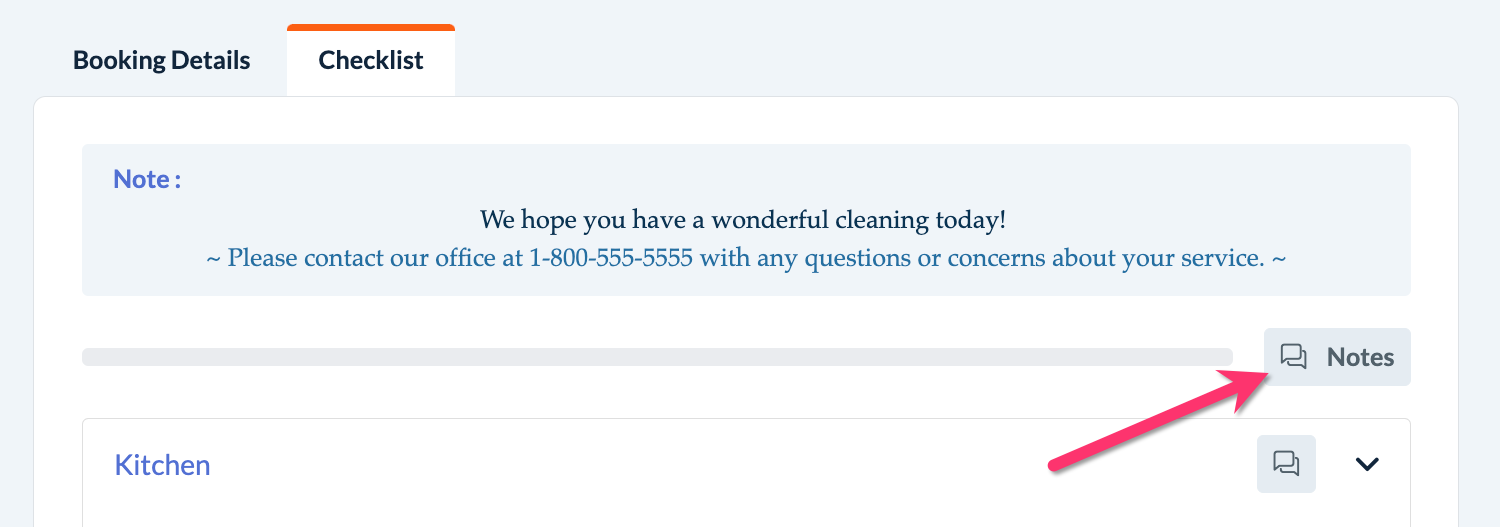Image resolution: width=1500 pixels, height=527 pixels.
Task: Click the speech bubble icon in Notes button
Action: click(x=1294, y=357)
